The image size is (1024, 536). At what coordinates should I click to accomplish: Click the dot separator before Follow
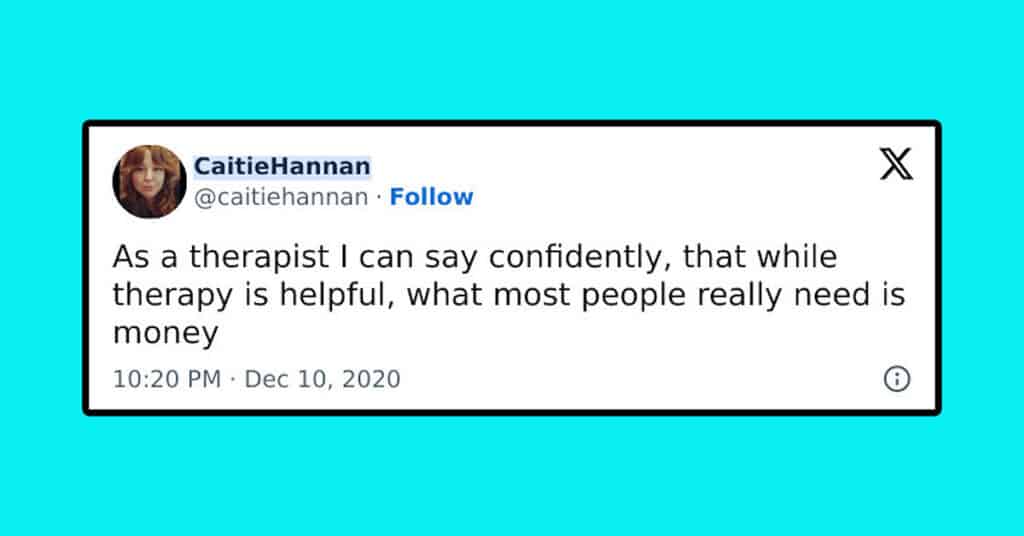(379, 197)
